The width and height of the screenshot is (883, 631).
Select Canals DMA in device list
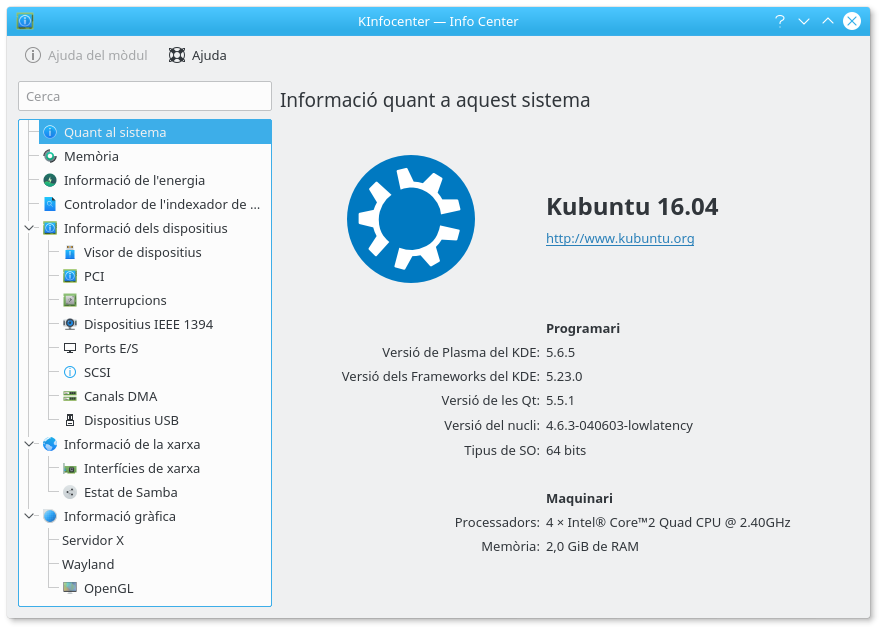120,396
